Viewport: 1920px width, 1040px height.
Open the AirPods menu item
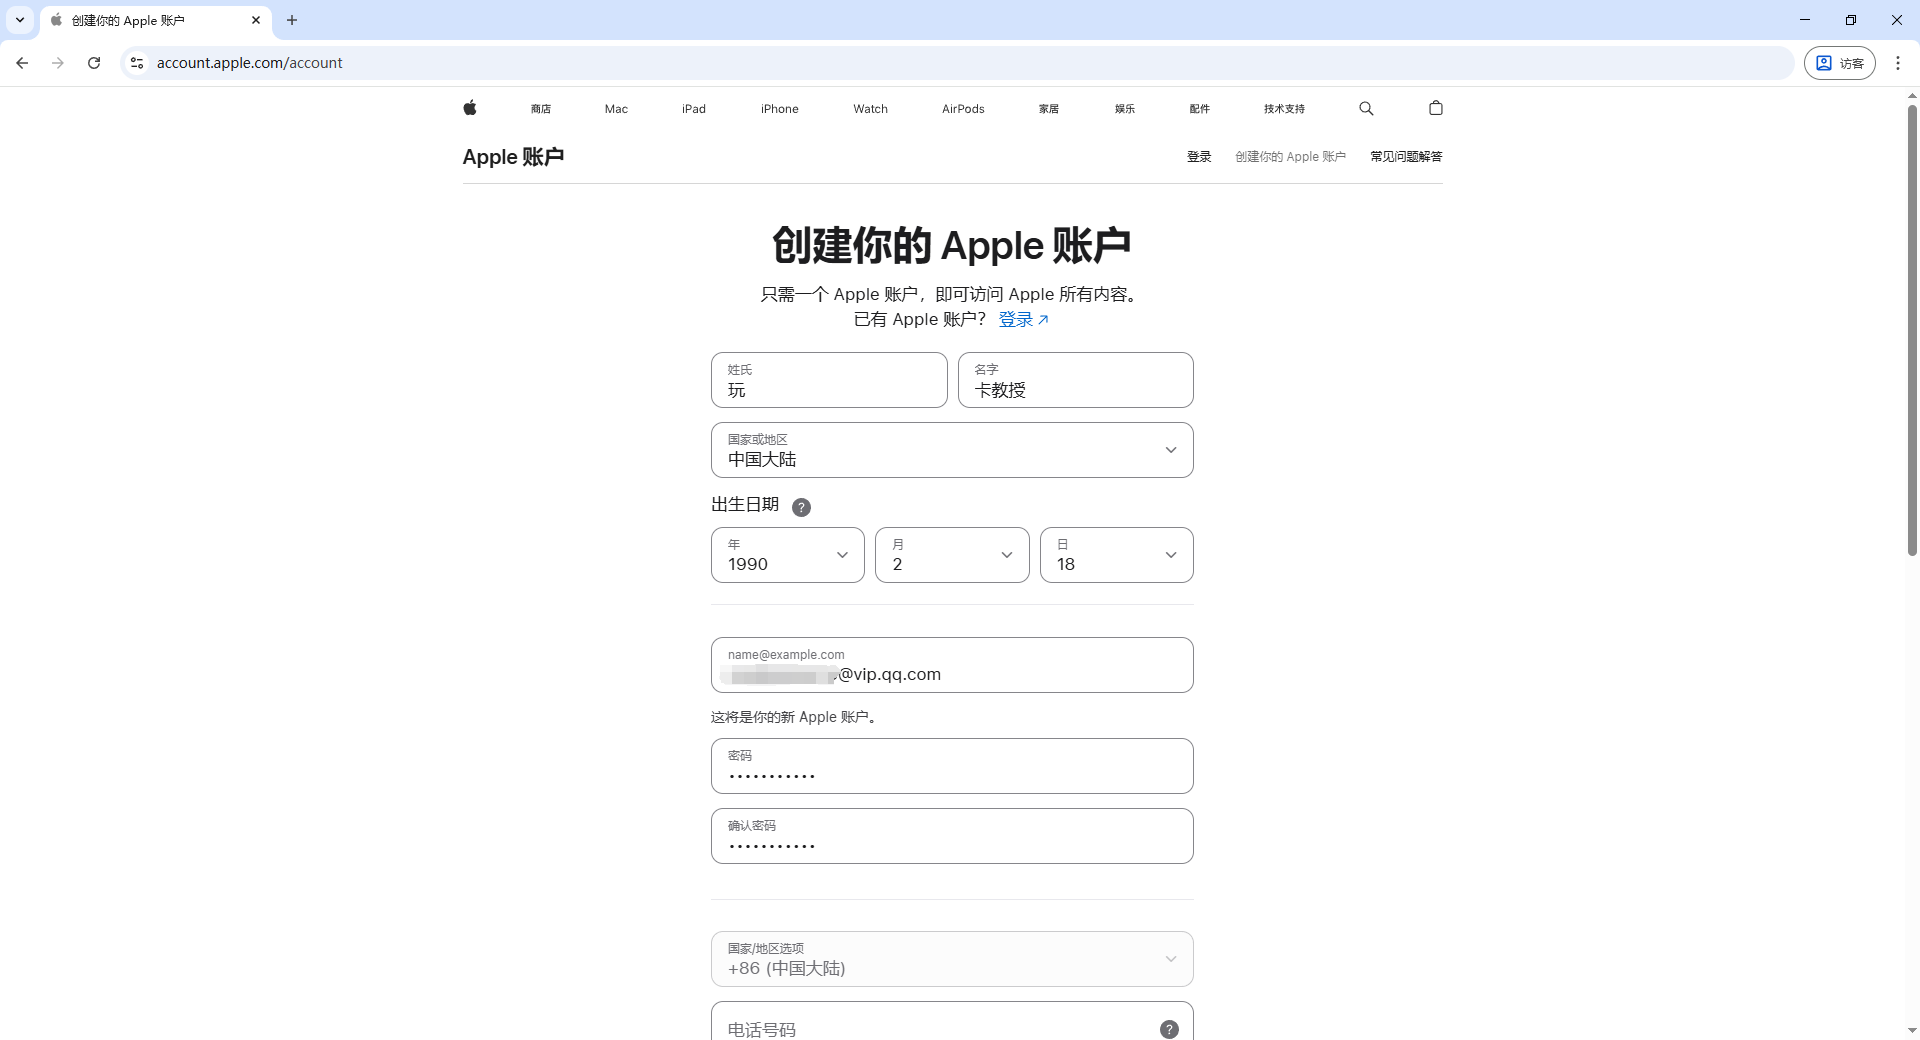click(963, 109)
